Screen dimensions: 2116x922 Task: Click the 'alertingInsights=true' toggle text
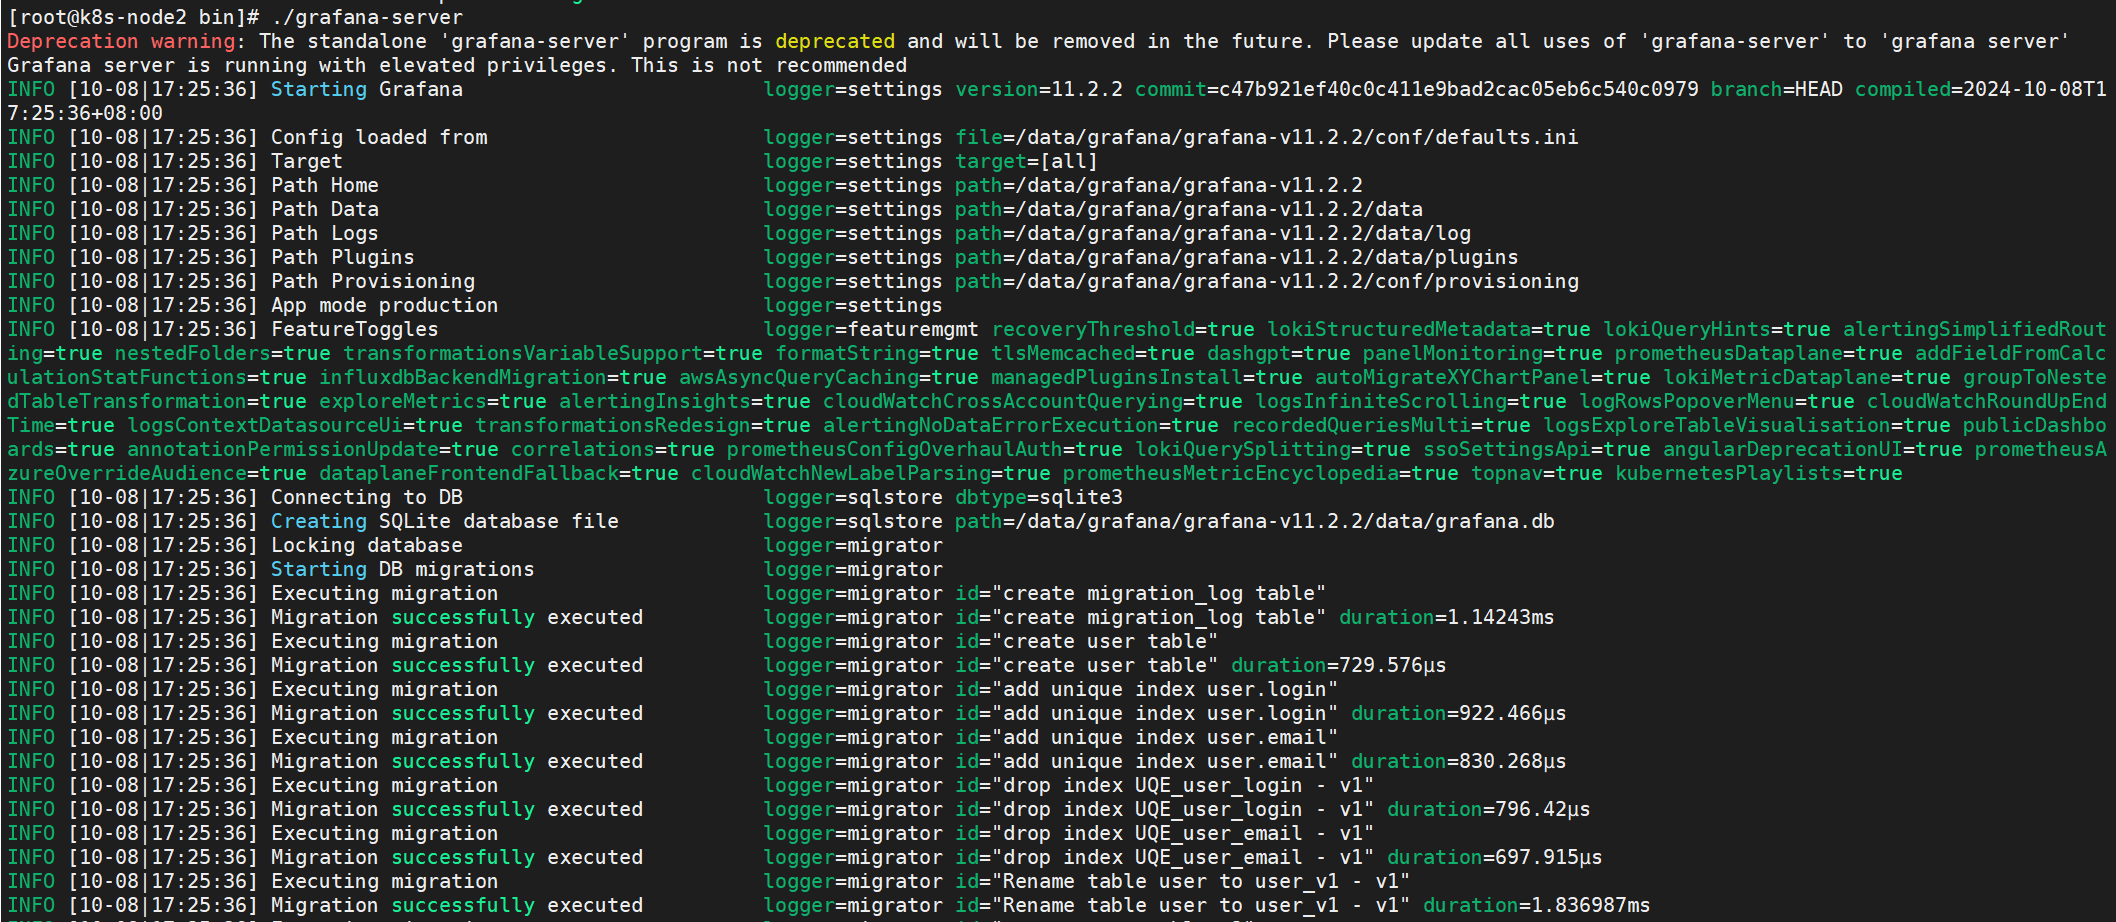[685, 401]
